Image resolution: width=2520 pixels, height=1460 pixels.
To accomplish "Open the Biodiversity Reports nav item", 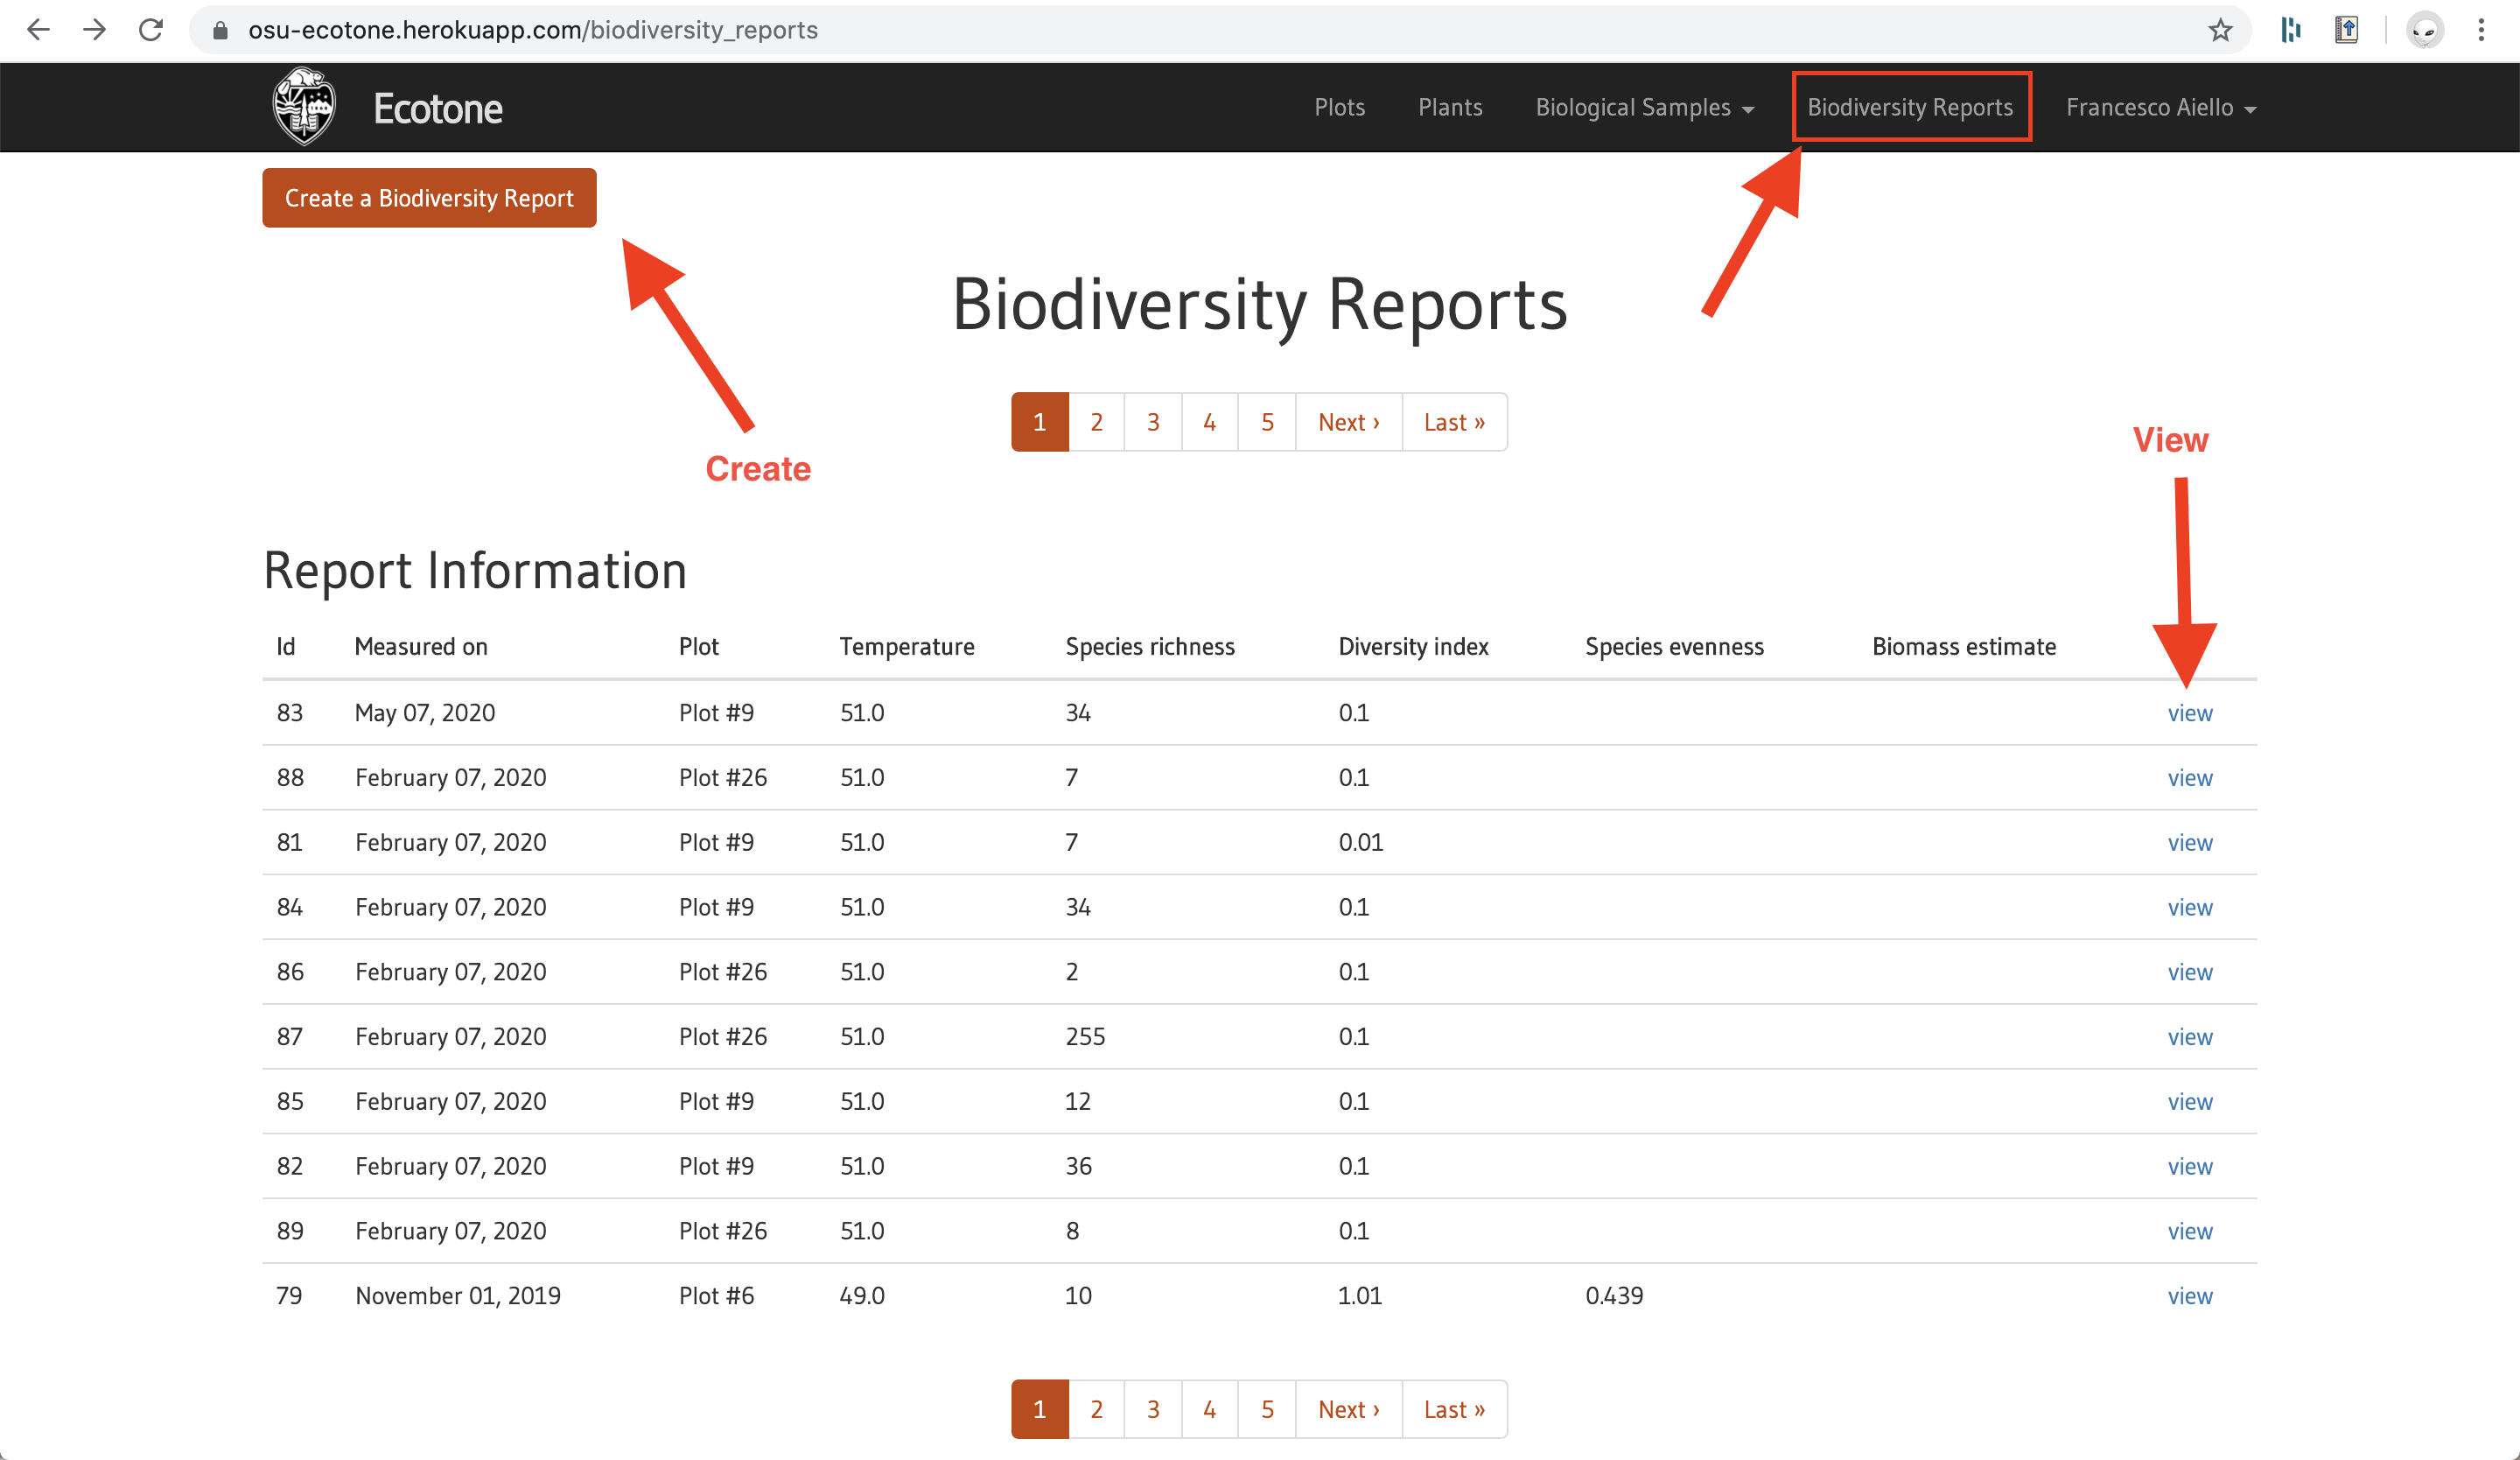I will point(1910,107).
